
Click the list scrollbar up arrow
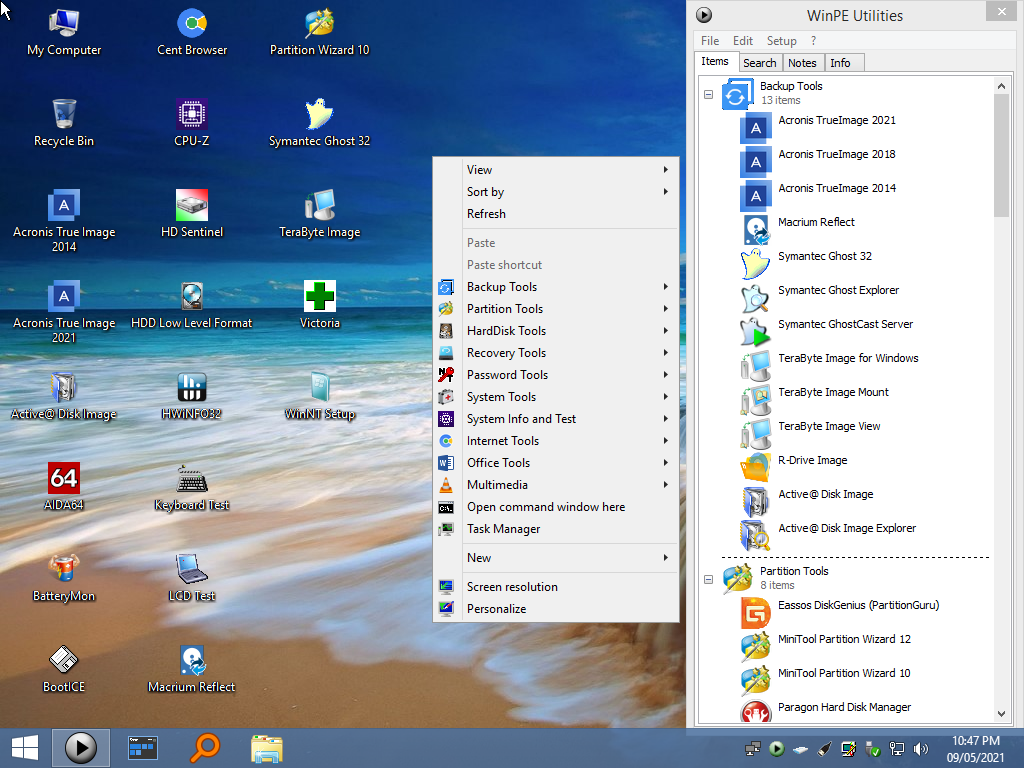click(1001, 86)
